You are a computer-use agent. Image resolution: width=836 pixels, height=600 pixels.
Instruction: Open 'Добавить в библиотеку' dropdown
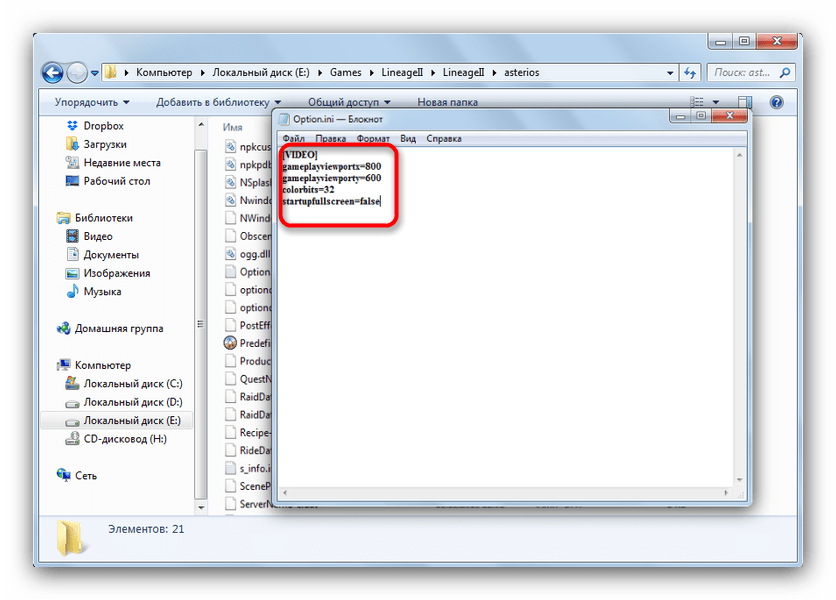coord(218,102)
